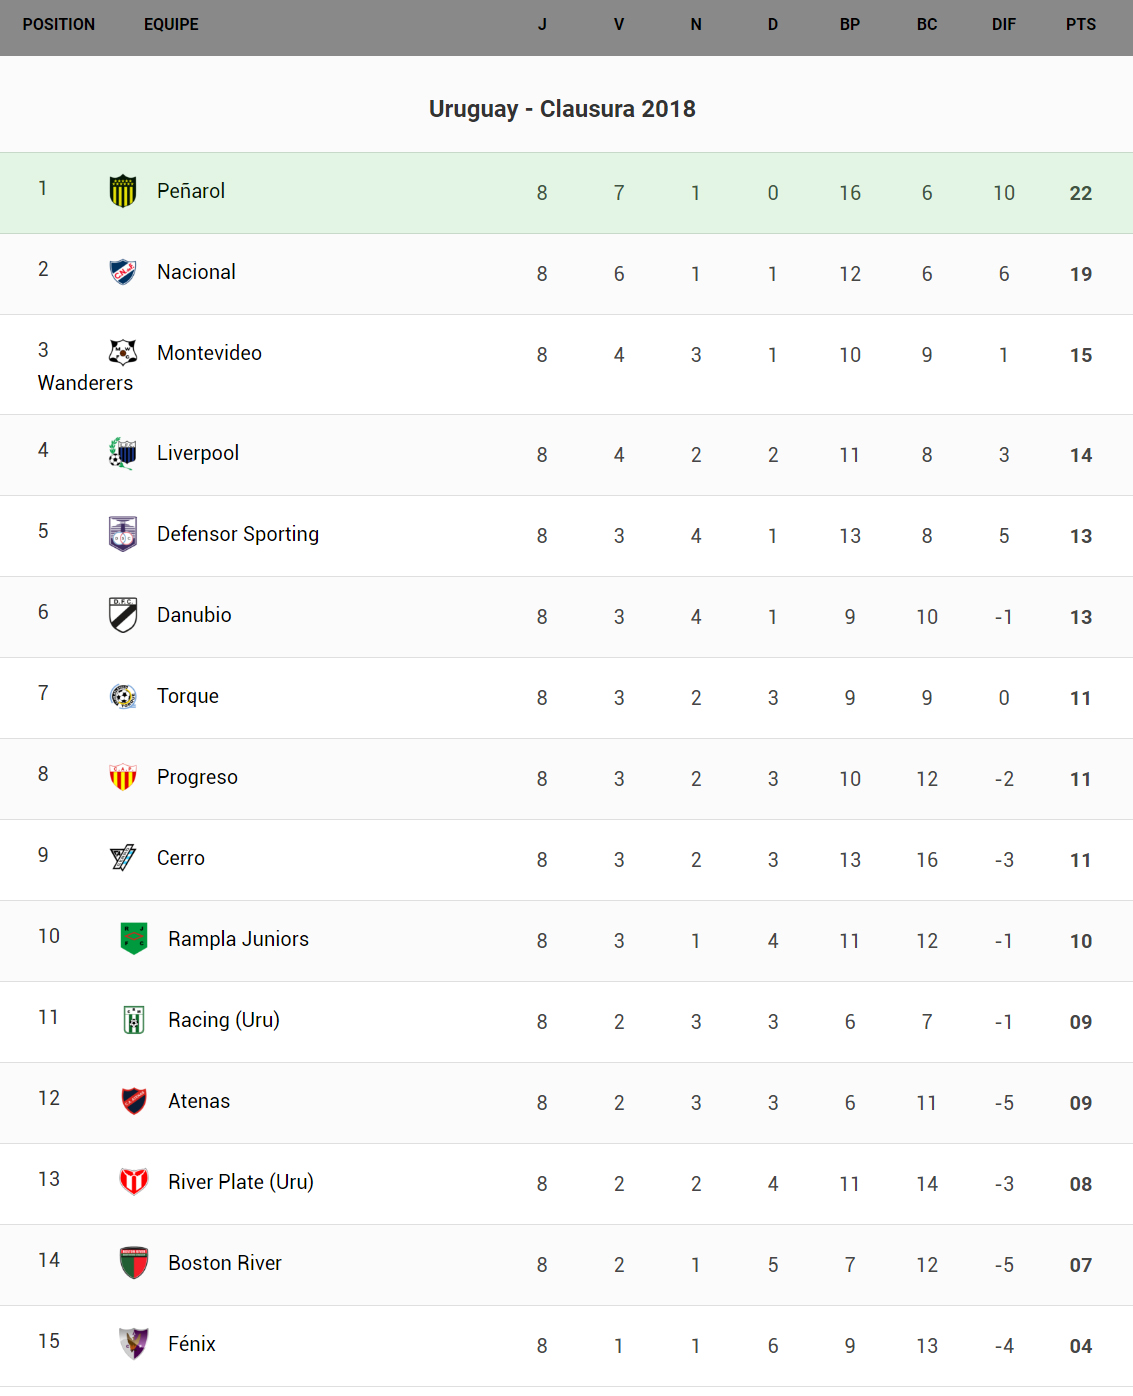1133x1396 pixels.
Task: Click the Defensor Sporting crest
Action: [x=123, y=534]
